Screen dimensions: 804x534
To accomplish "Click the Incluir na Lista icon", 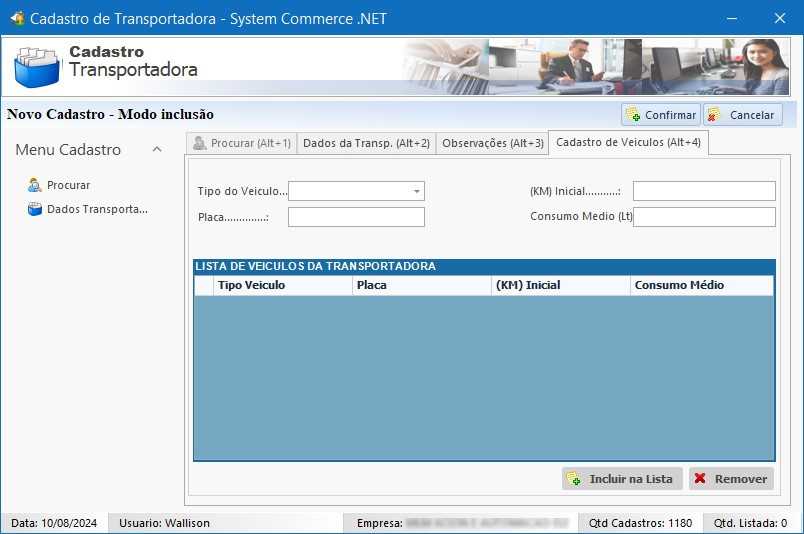I will click(x=574, y=479).
